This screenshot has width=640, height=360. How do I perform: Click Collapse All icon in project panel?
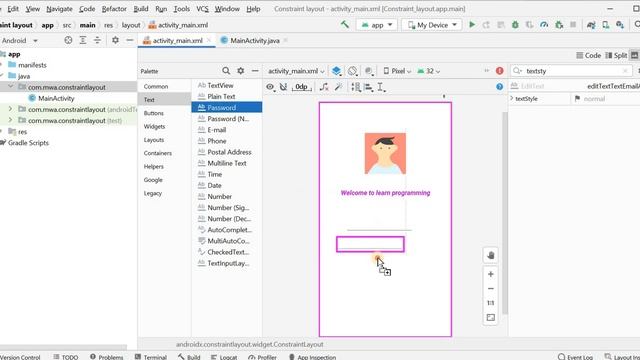(97, 40)
